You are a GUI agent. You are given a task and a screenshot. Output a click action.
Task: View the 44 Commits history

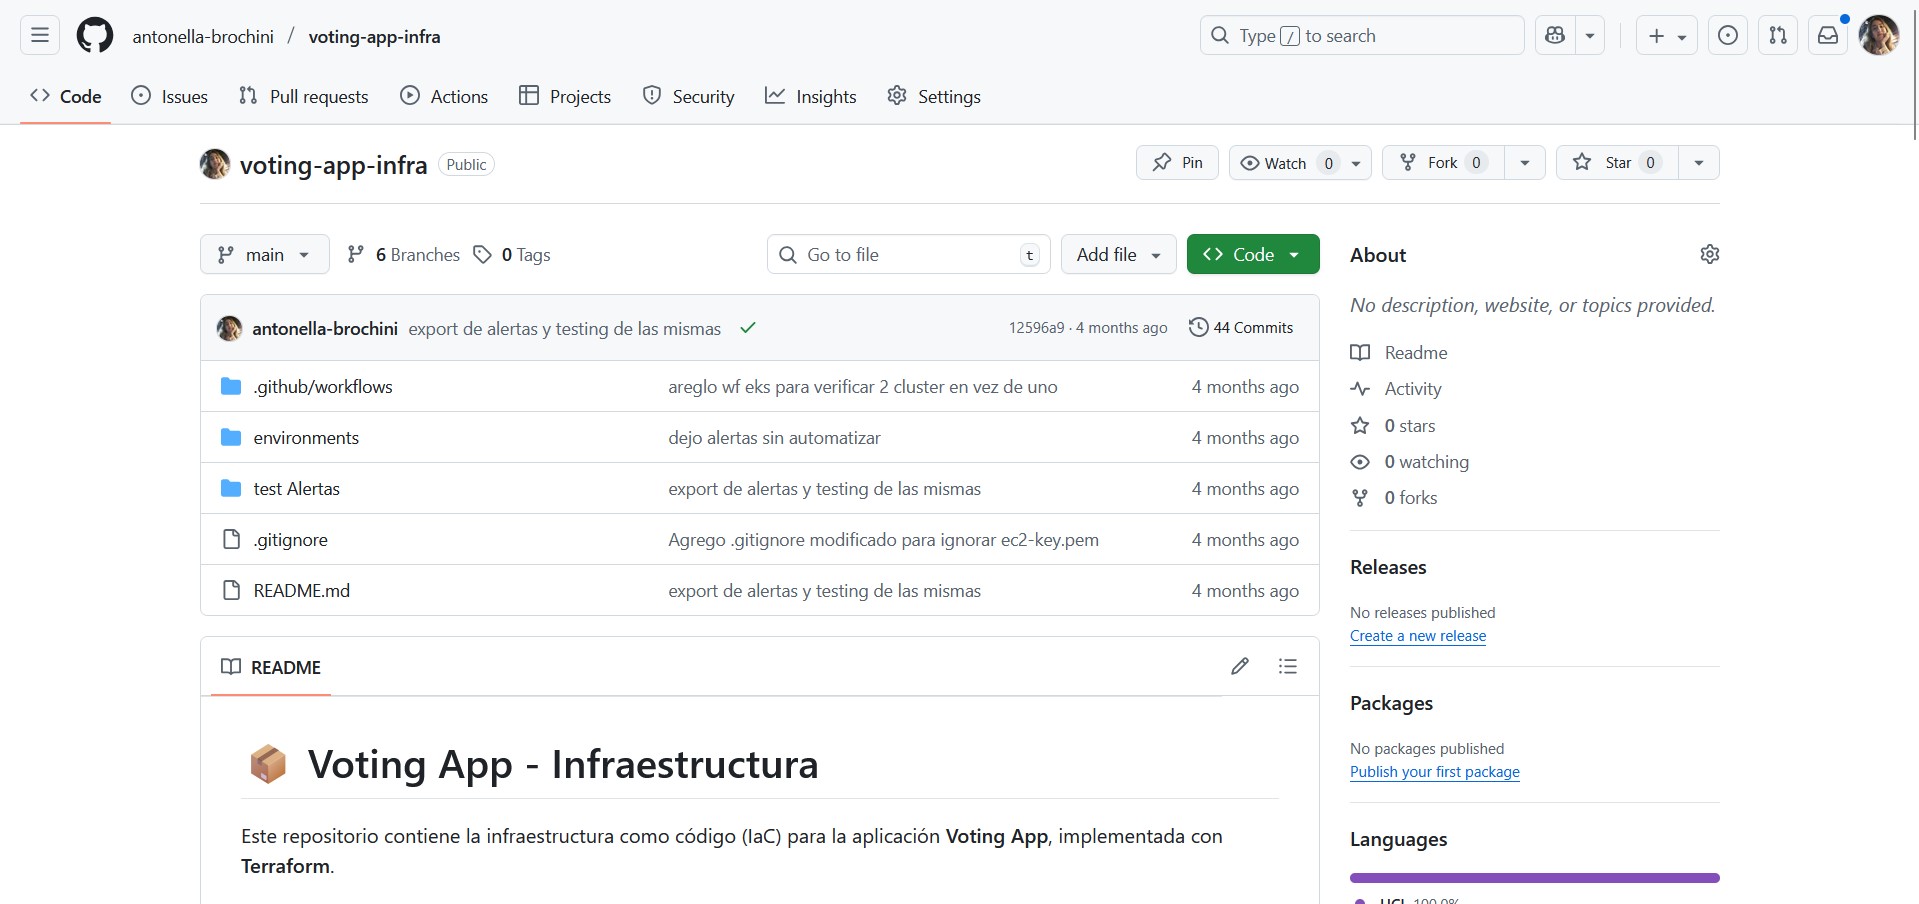pos(1241,328)
